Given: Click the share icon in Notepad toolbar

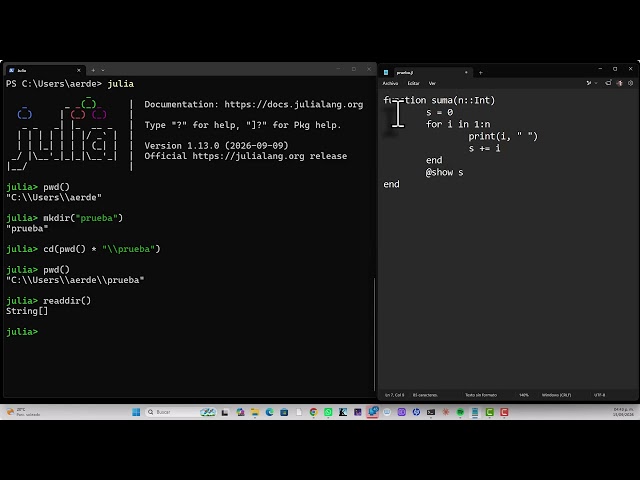Looking at the screenshot, I should point(608,83).
